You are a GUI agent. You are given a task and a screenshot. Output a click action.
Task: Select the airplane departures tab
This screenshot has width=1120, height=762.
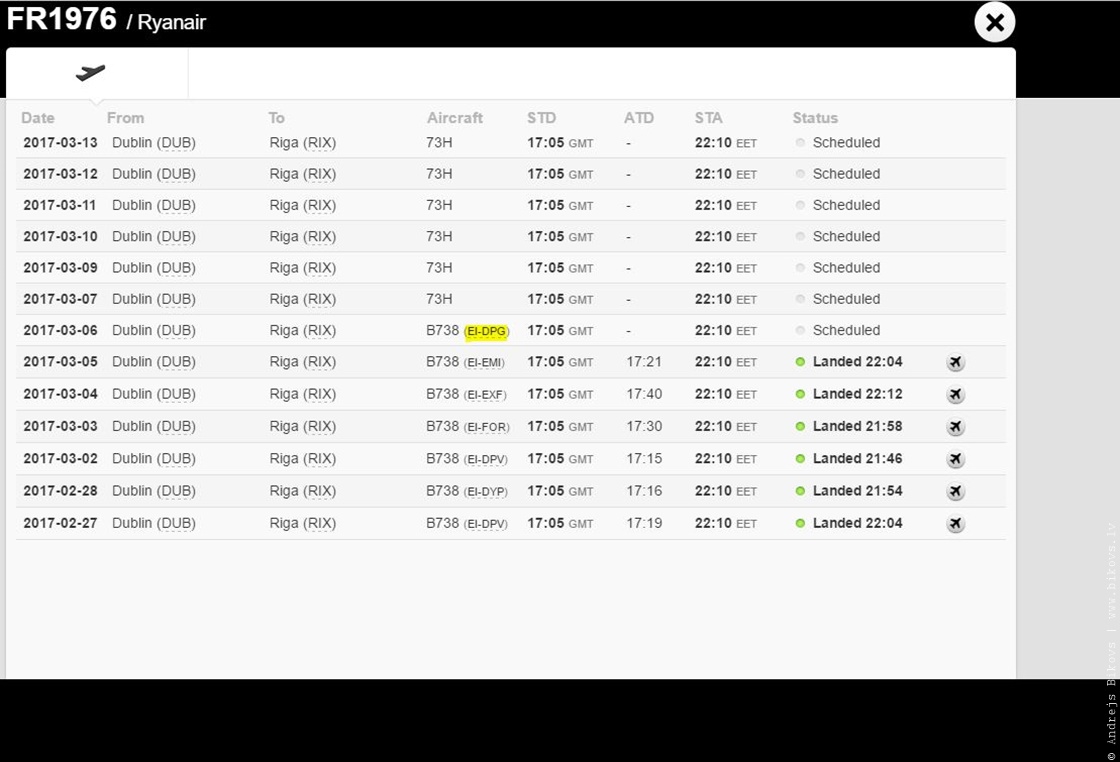click(91, 73)
